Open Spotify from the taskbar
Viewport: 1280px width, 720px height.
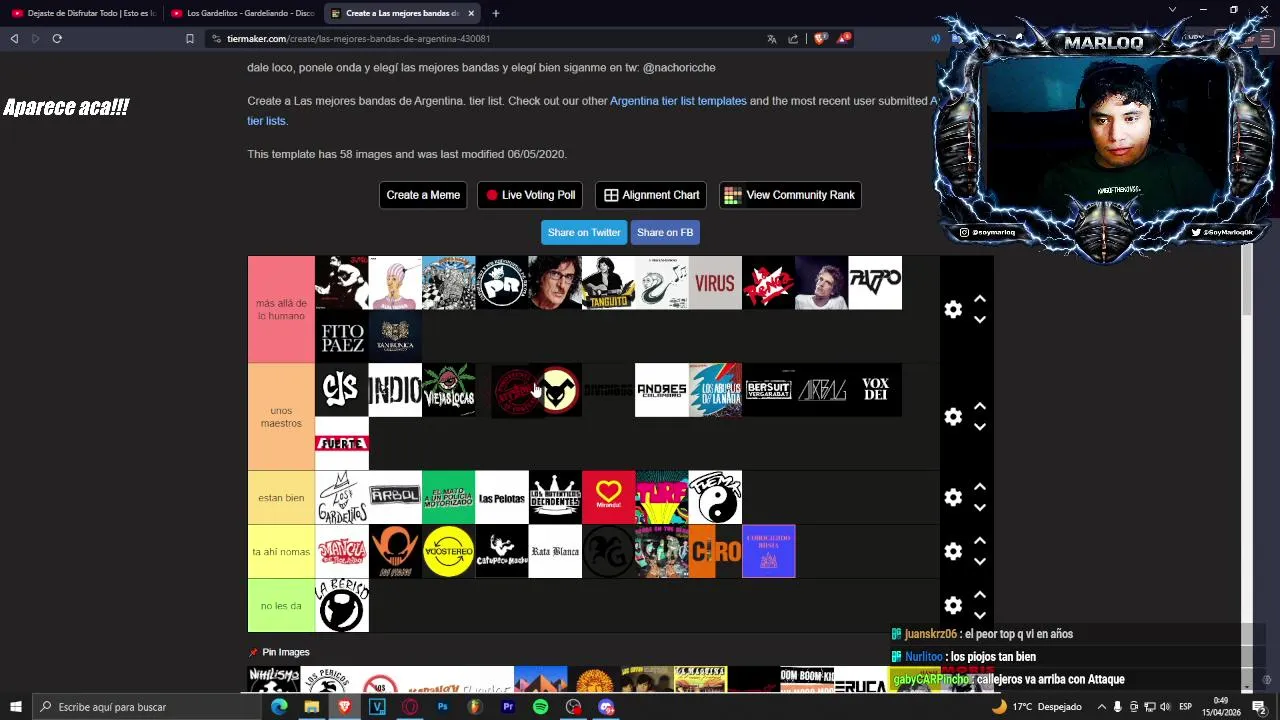[x=541, y=707]
